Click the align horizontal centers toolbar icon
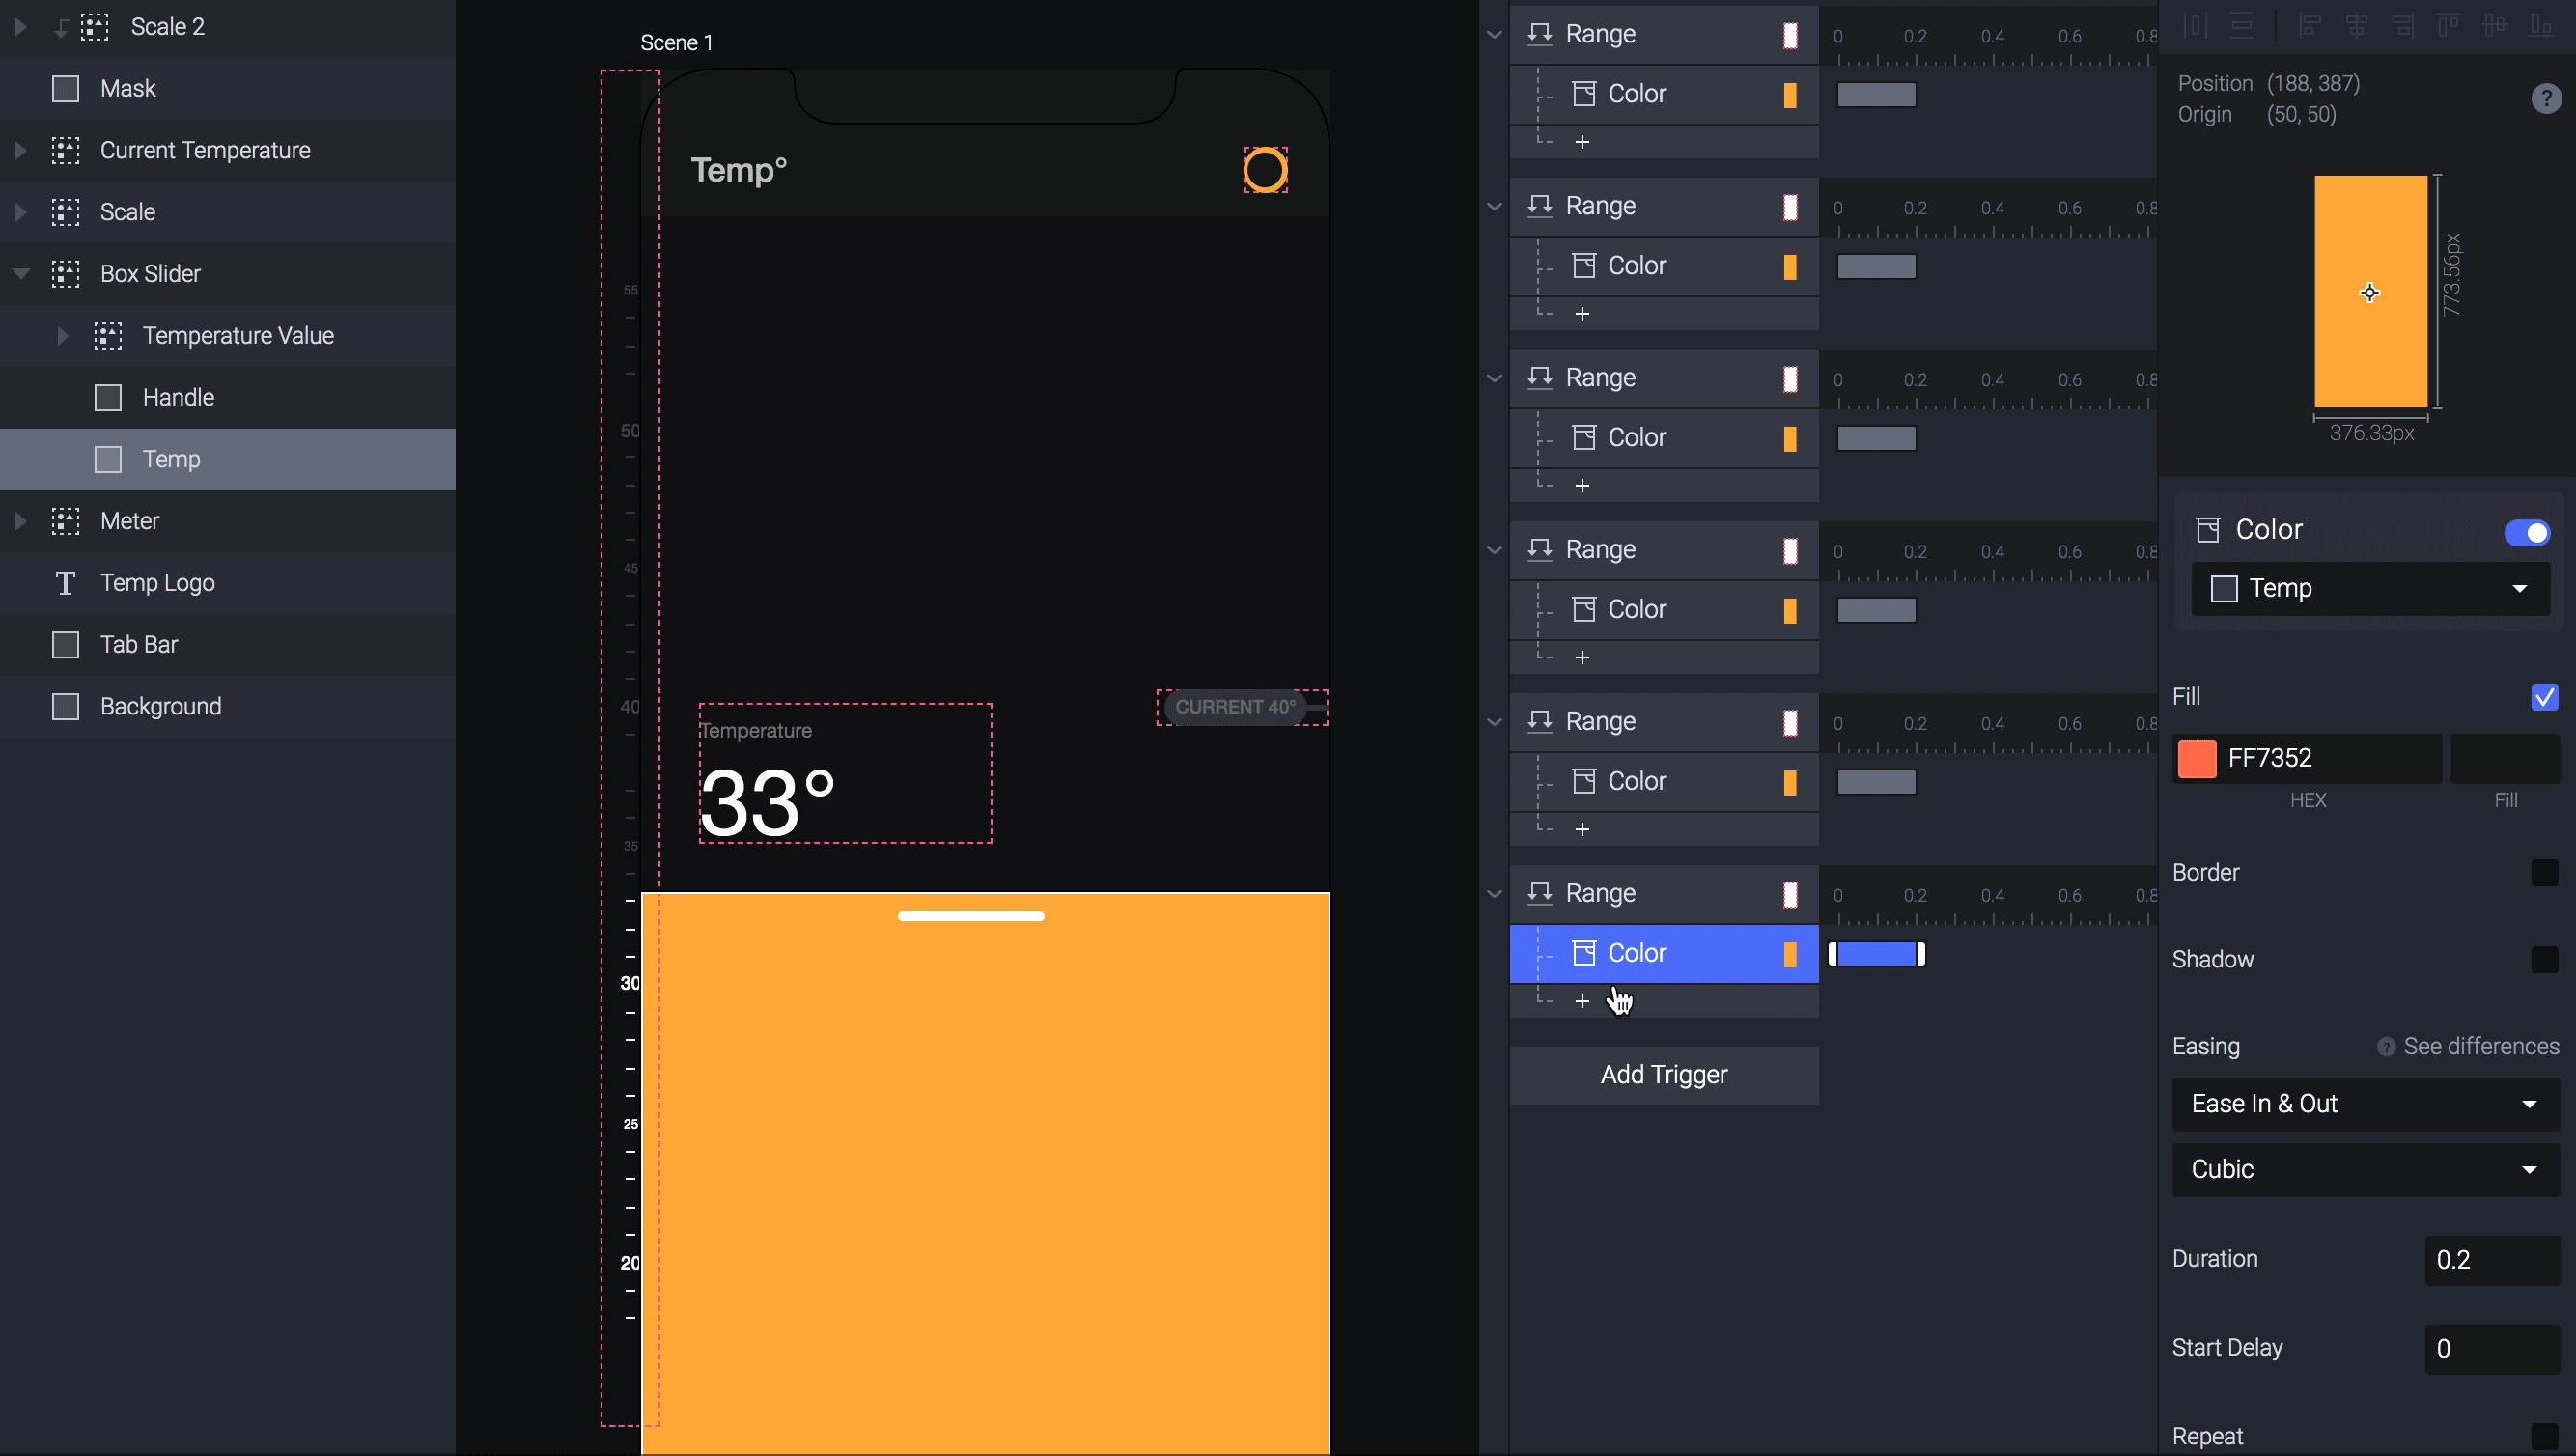The height and width of the screenshot is (1456, 2576). point(2357,25)
